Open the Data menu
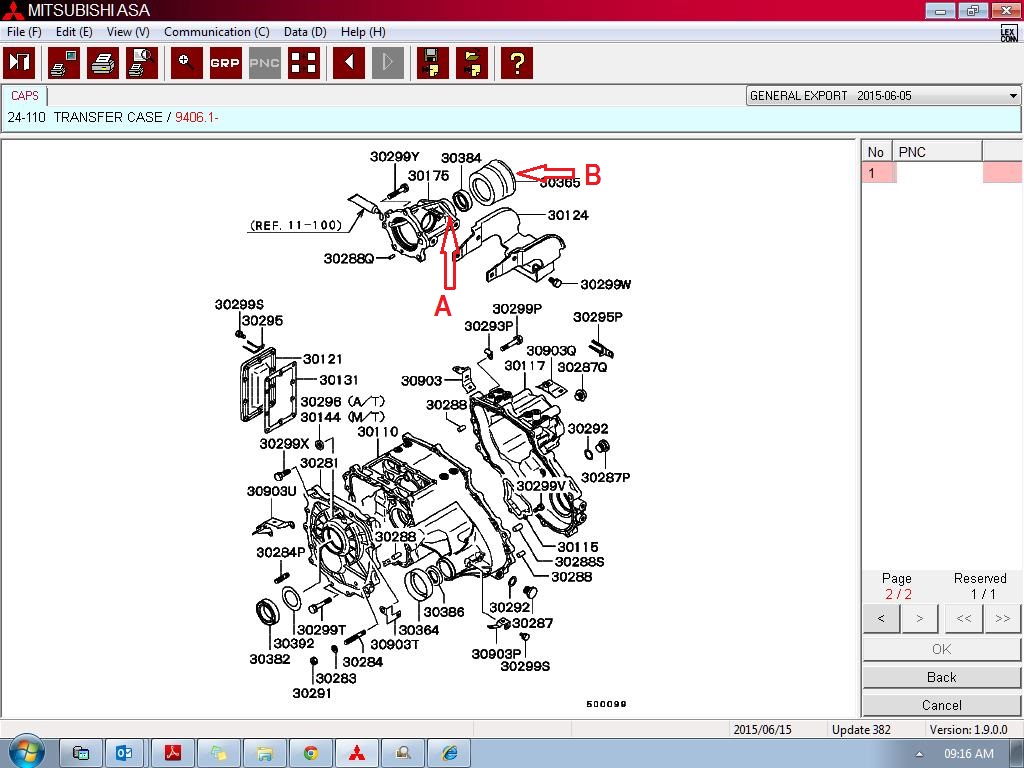The height and width of the screenshot is (768, 1024). coord(305,32)
